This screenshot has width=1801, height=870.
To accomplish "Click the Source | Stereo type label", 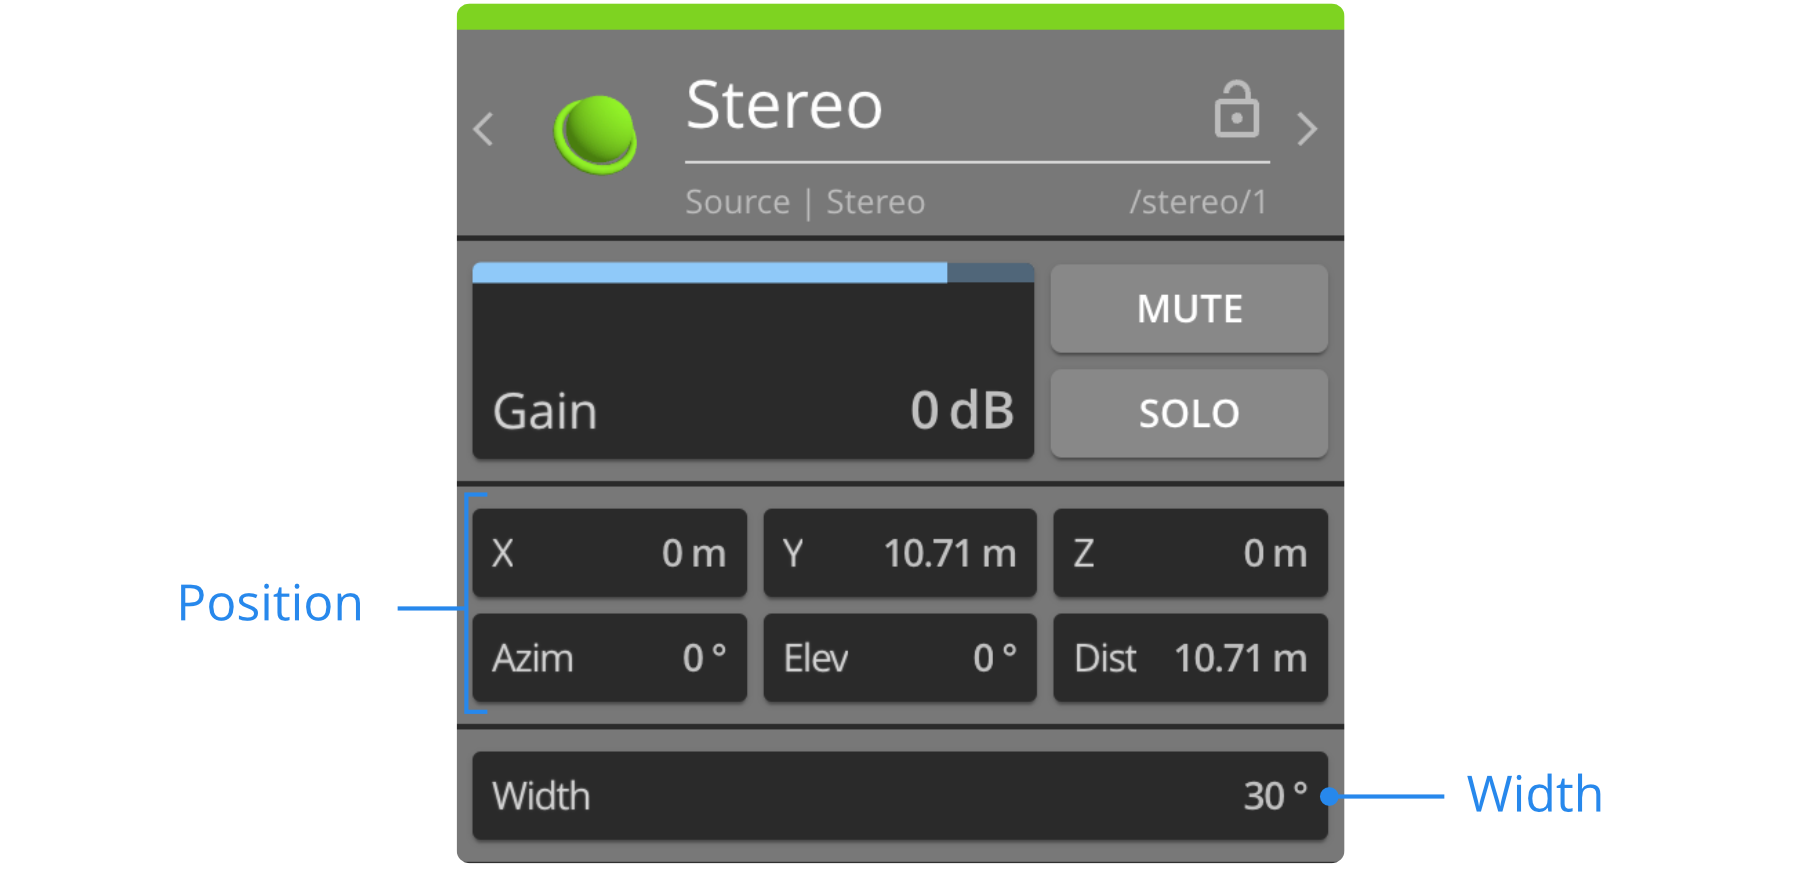I will pos(805,202).
